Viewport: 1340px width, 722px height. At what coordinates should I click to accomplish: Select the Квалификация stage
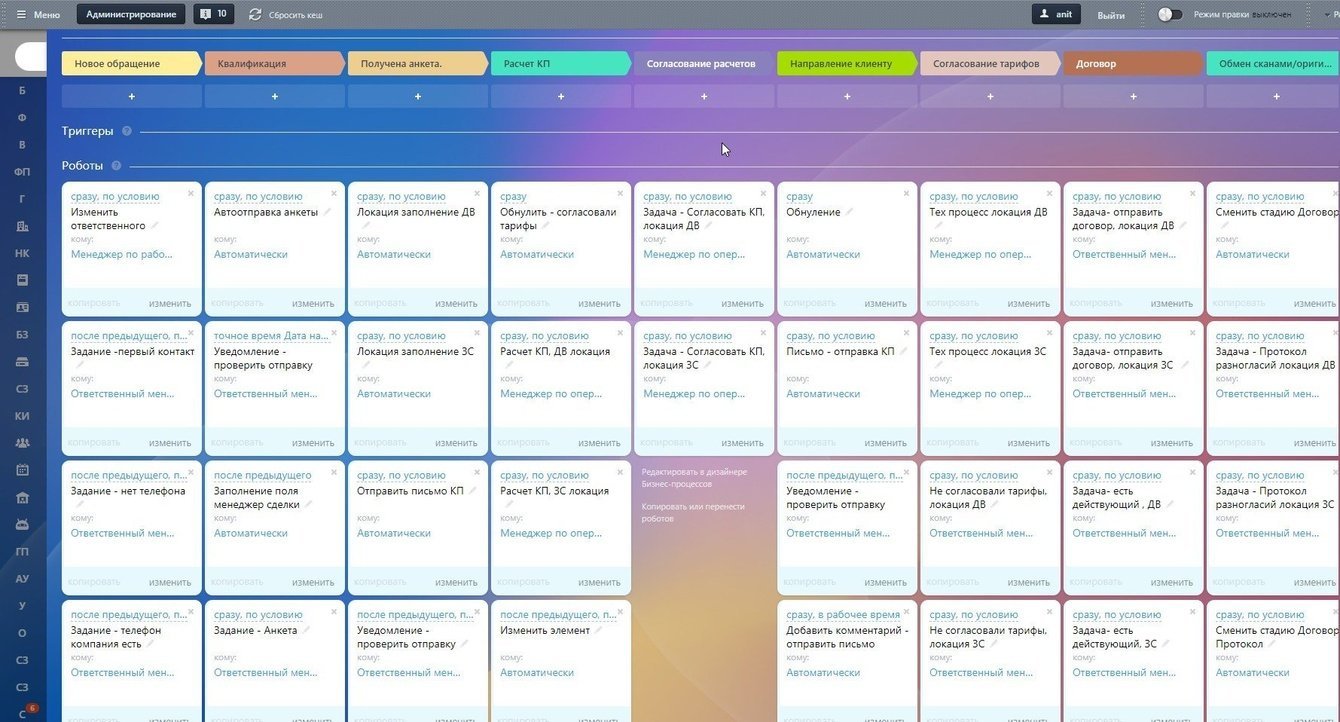pyautogui.click(x=274, y=63)
